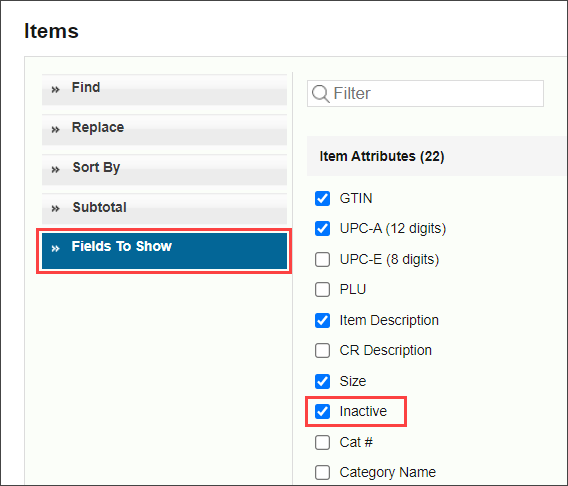The image size is (568, 486).
Task: Enable the UPC-E (8 digits) checkbox
Action: 322,259
